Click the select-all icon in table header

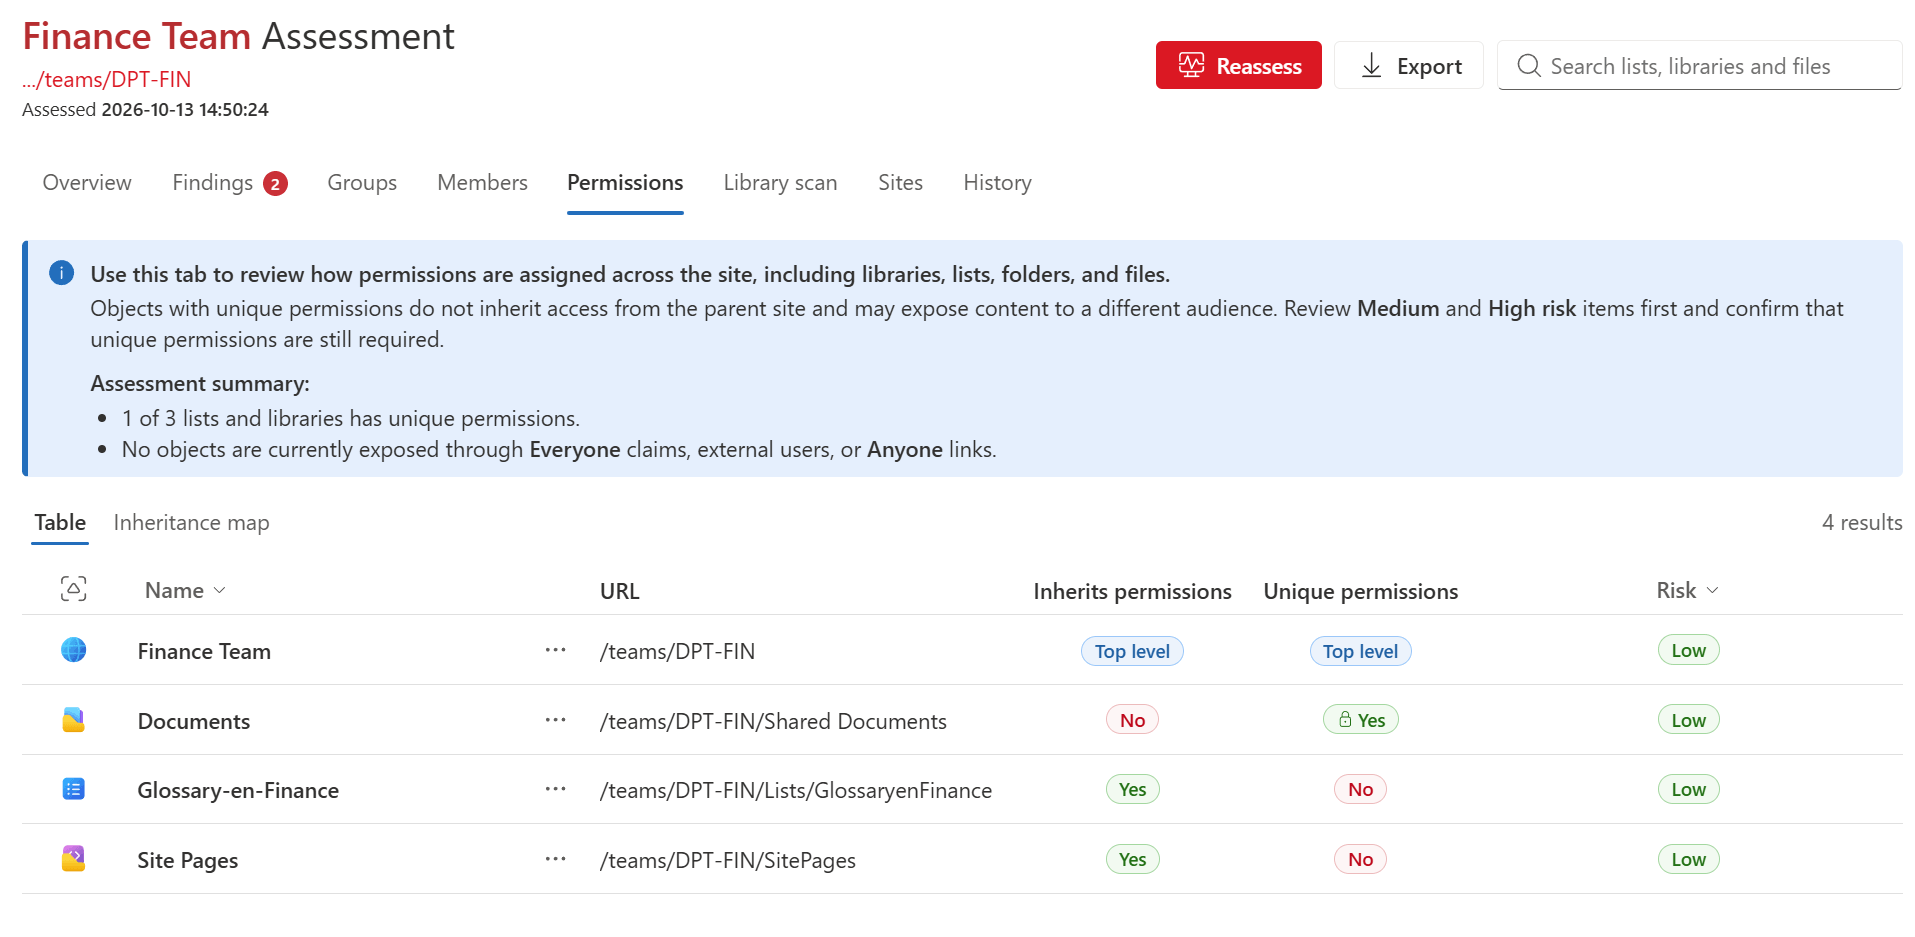73,589
